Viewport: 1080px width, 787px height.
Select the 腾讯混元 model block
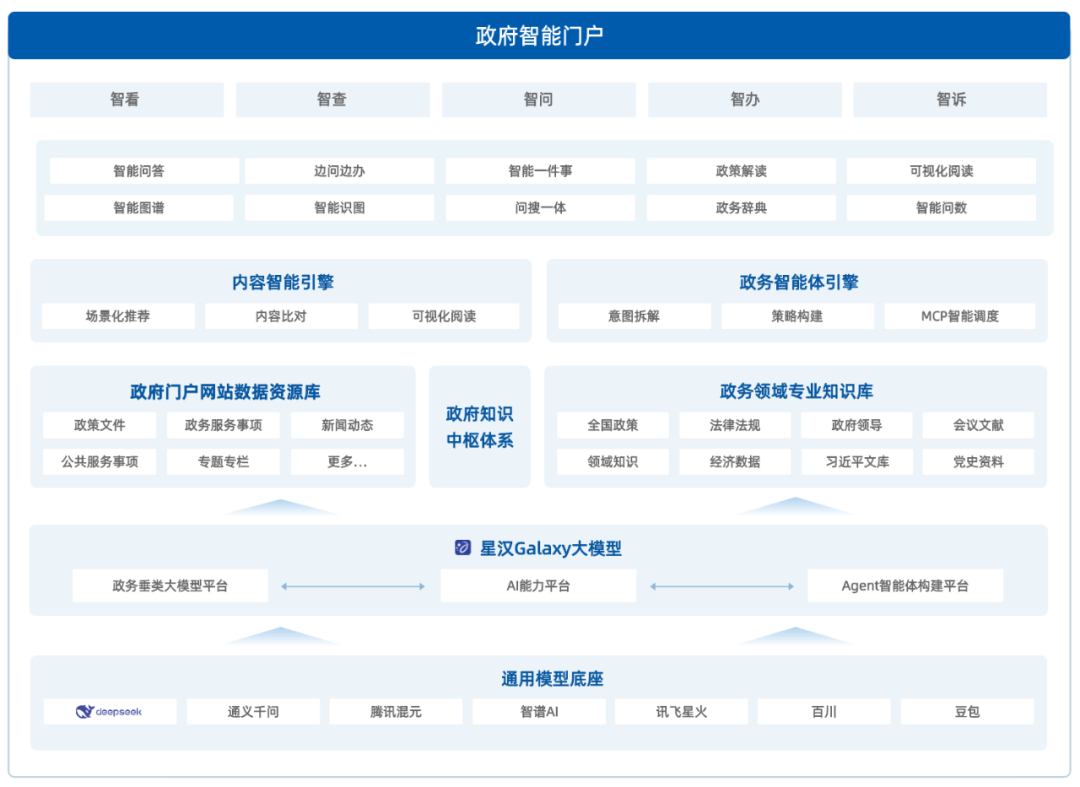coord(395,711)
